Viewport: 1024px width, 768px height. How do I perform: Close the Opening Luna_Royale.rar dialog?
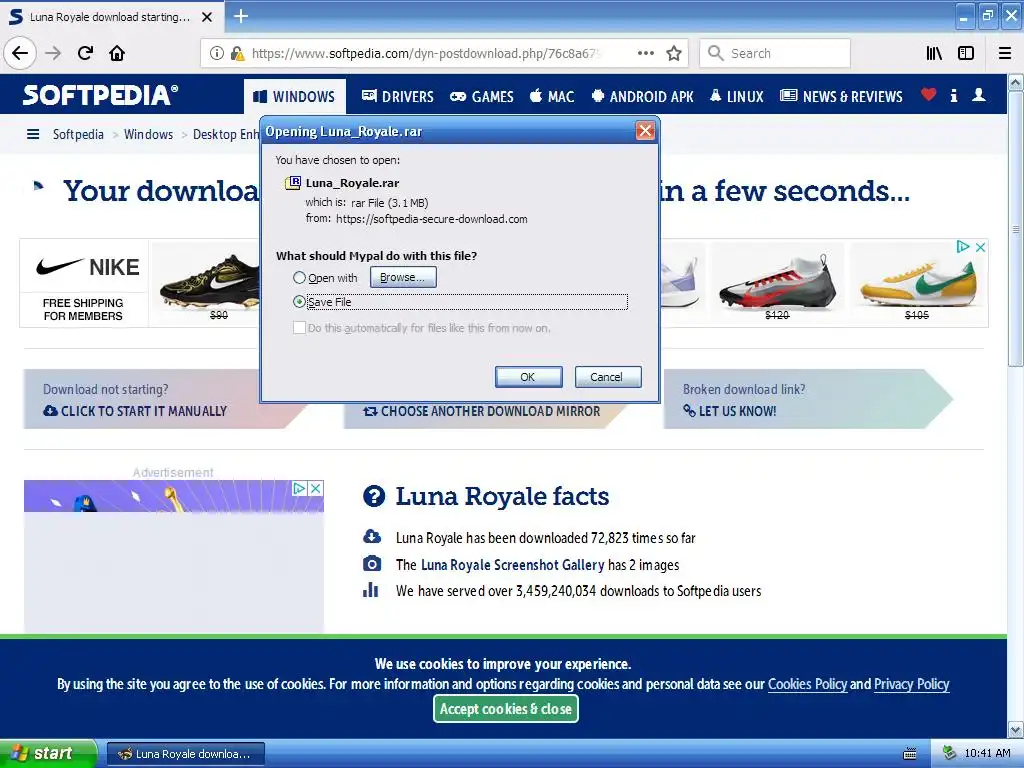[645, 131]
